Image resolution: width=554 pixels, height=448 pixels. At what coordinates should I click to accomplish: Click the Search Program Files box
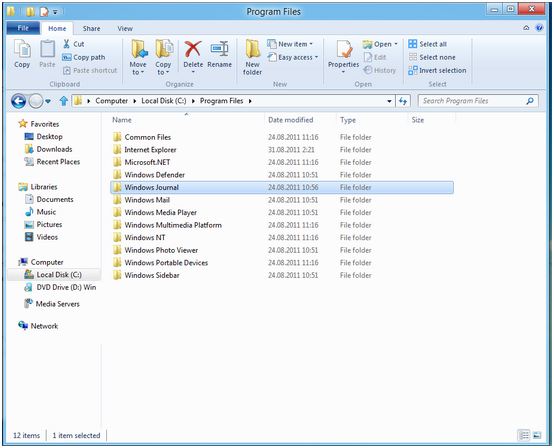(478, 101)
